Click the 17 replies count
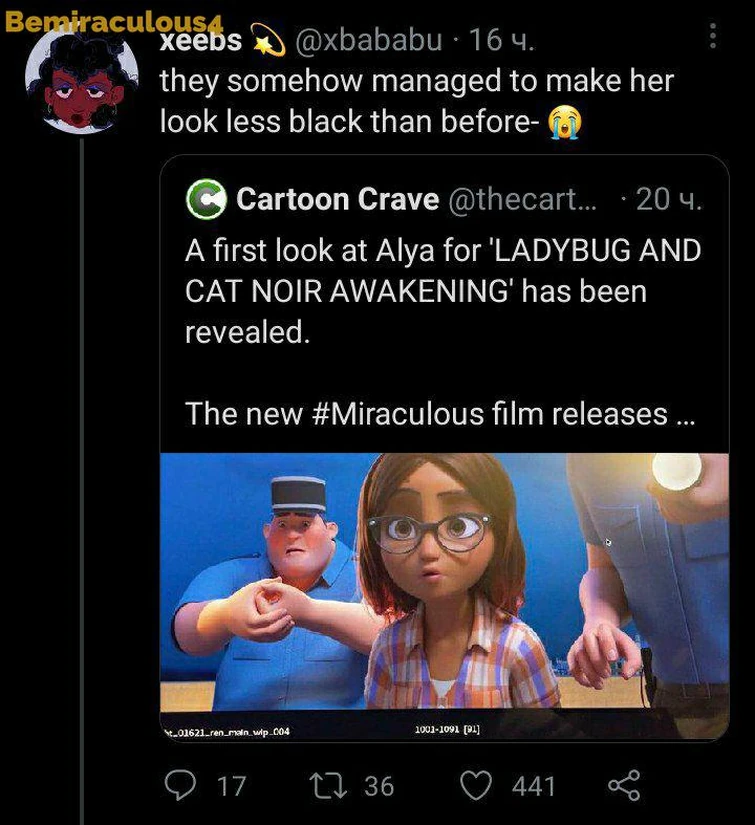Viewport: 755px width, 825px height. [231, 787]
